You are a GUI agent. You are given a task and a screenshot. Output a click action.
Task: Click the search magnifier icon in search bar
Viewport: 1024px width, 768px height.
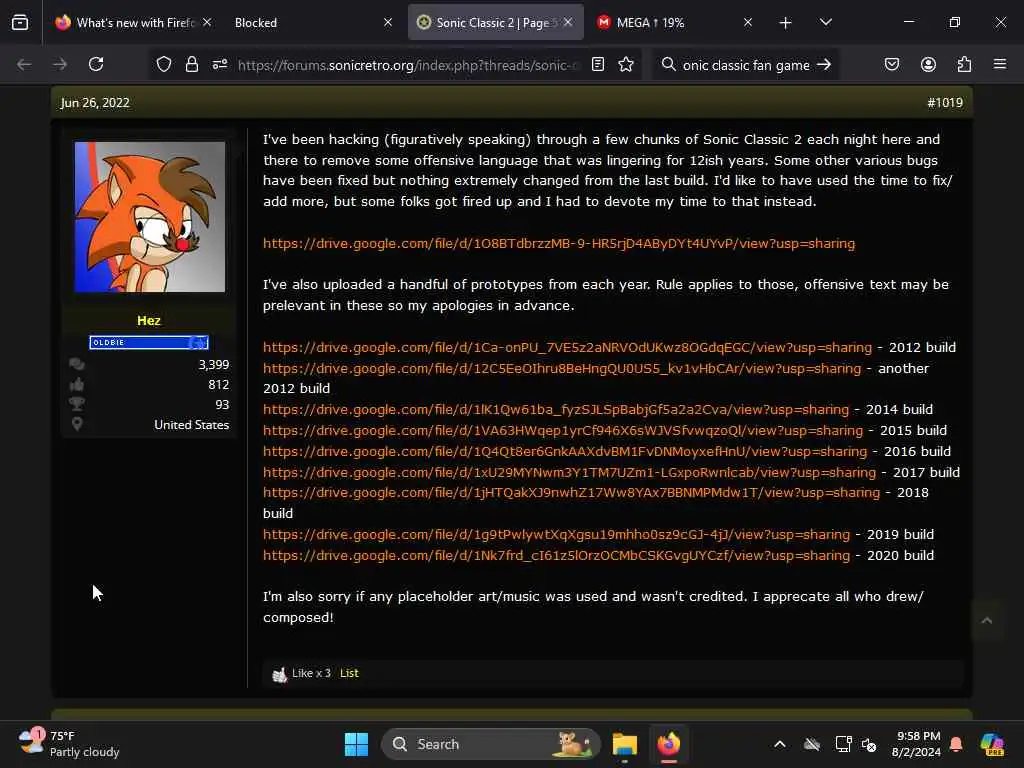668,64
